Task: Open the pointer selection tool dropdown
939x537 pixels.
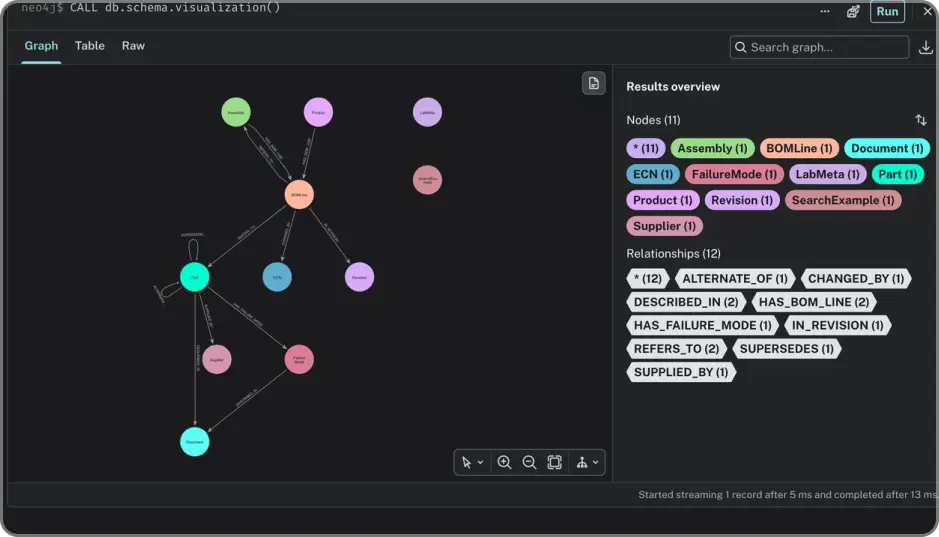Action: coord(472,462)
